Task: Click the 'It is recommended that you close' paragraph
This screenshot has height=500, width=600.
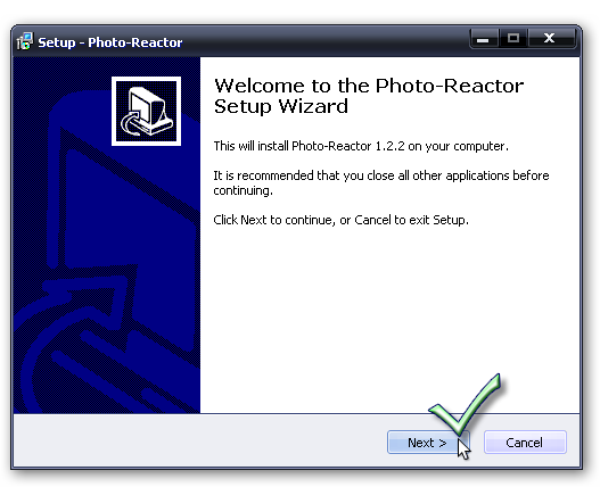Action: 381,183
